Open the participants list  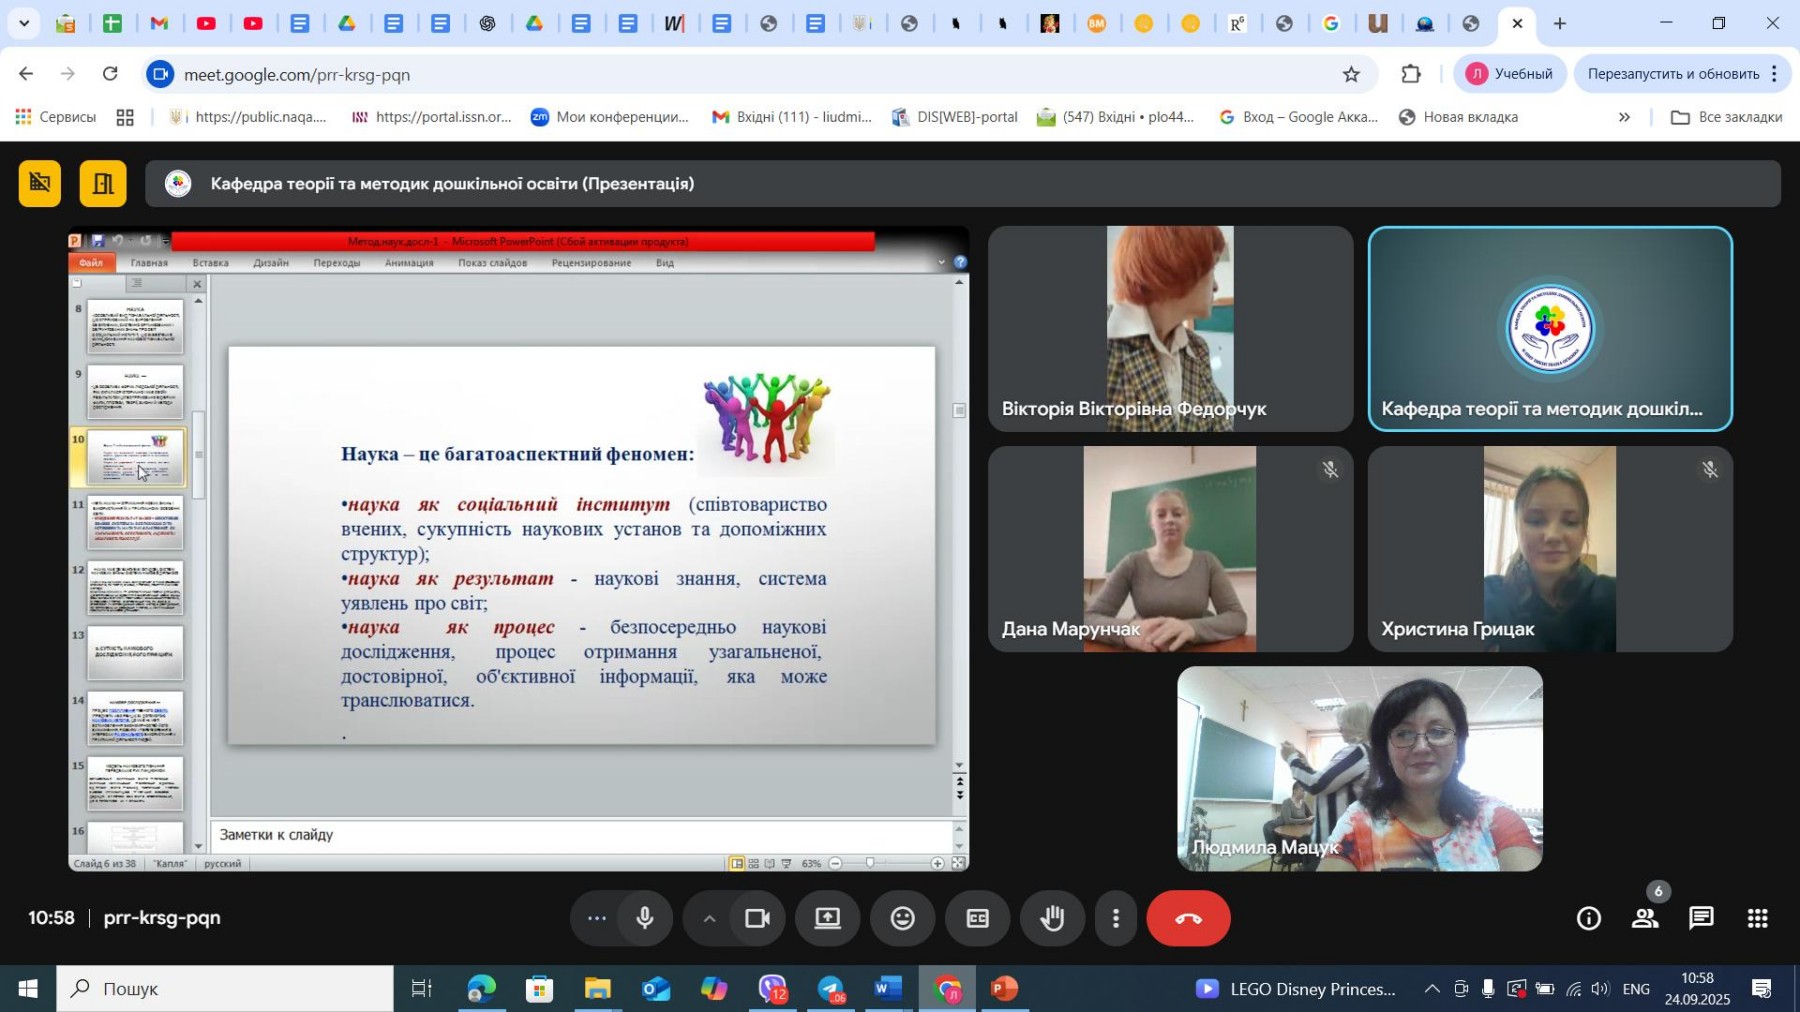point(1645,918)
